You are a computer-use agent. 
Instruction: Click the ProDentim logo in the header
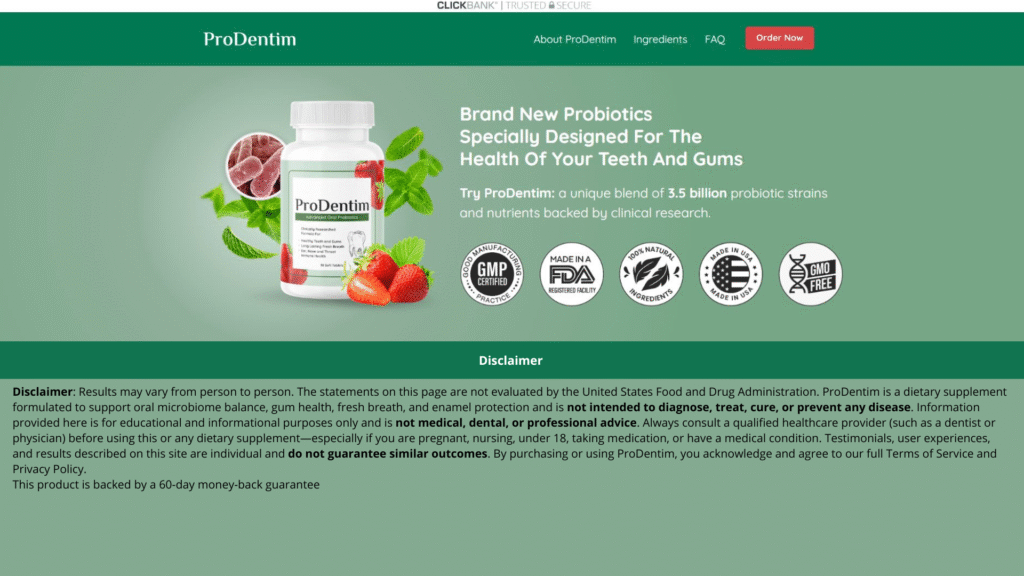[x=249, y=39]
